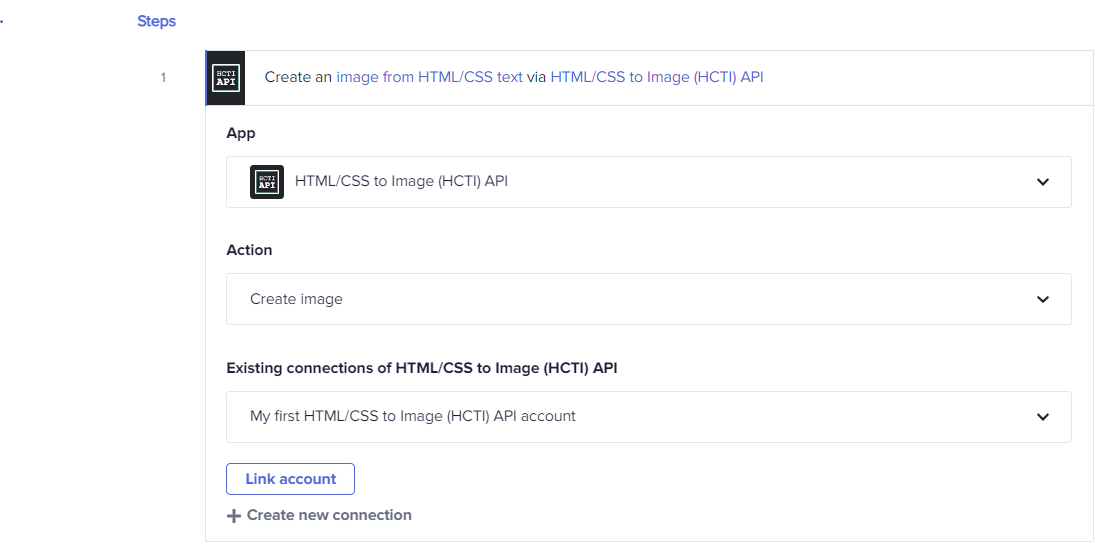1117x553 pixels.
Task: Select step number 1
Action: (x=163, y=78)
